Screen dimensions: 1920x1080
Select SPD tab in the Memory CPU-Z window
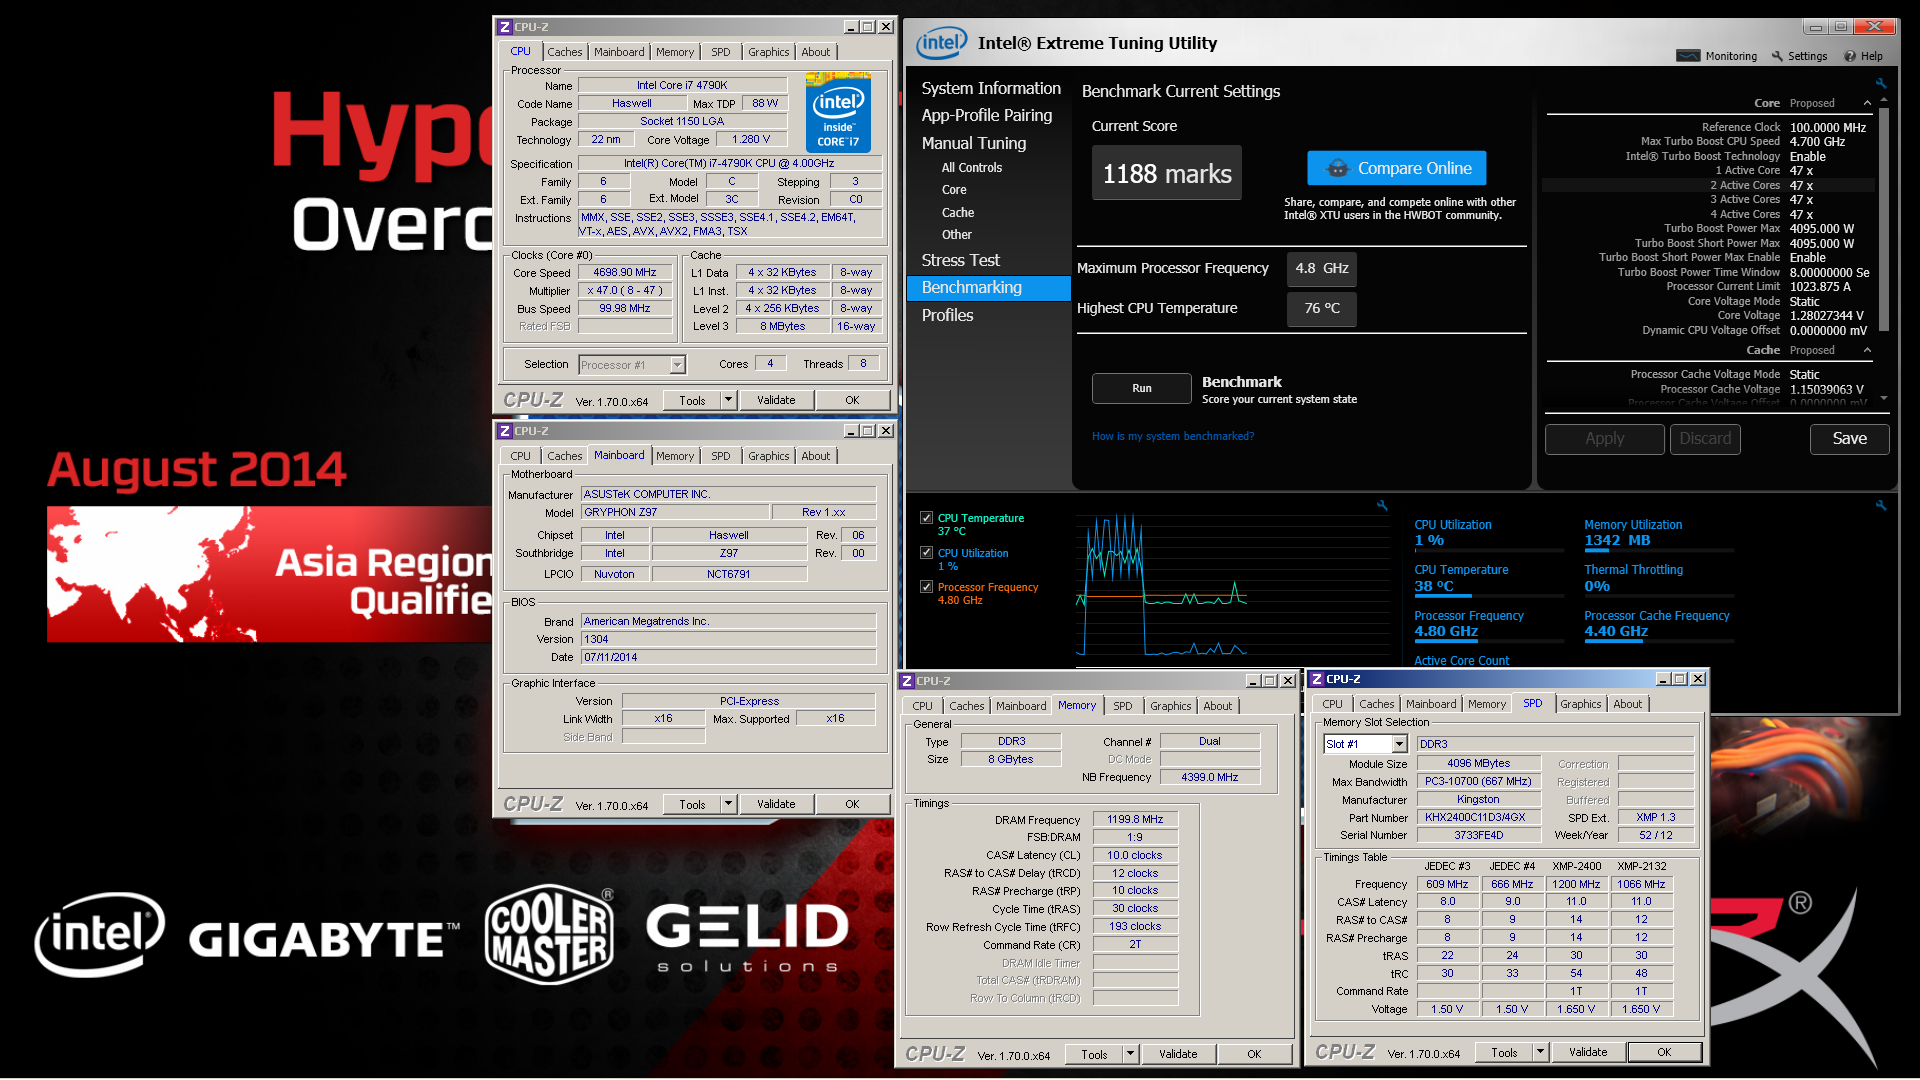click(1122, 706)
